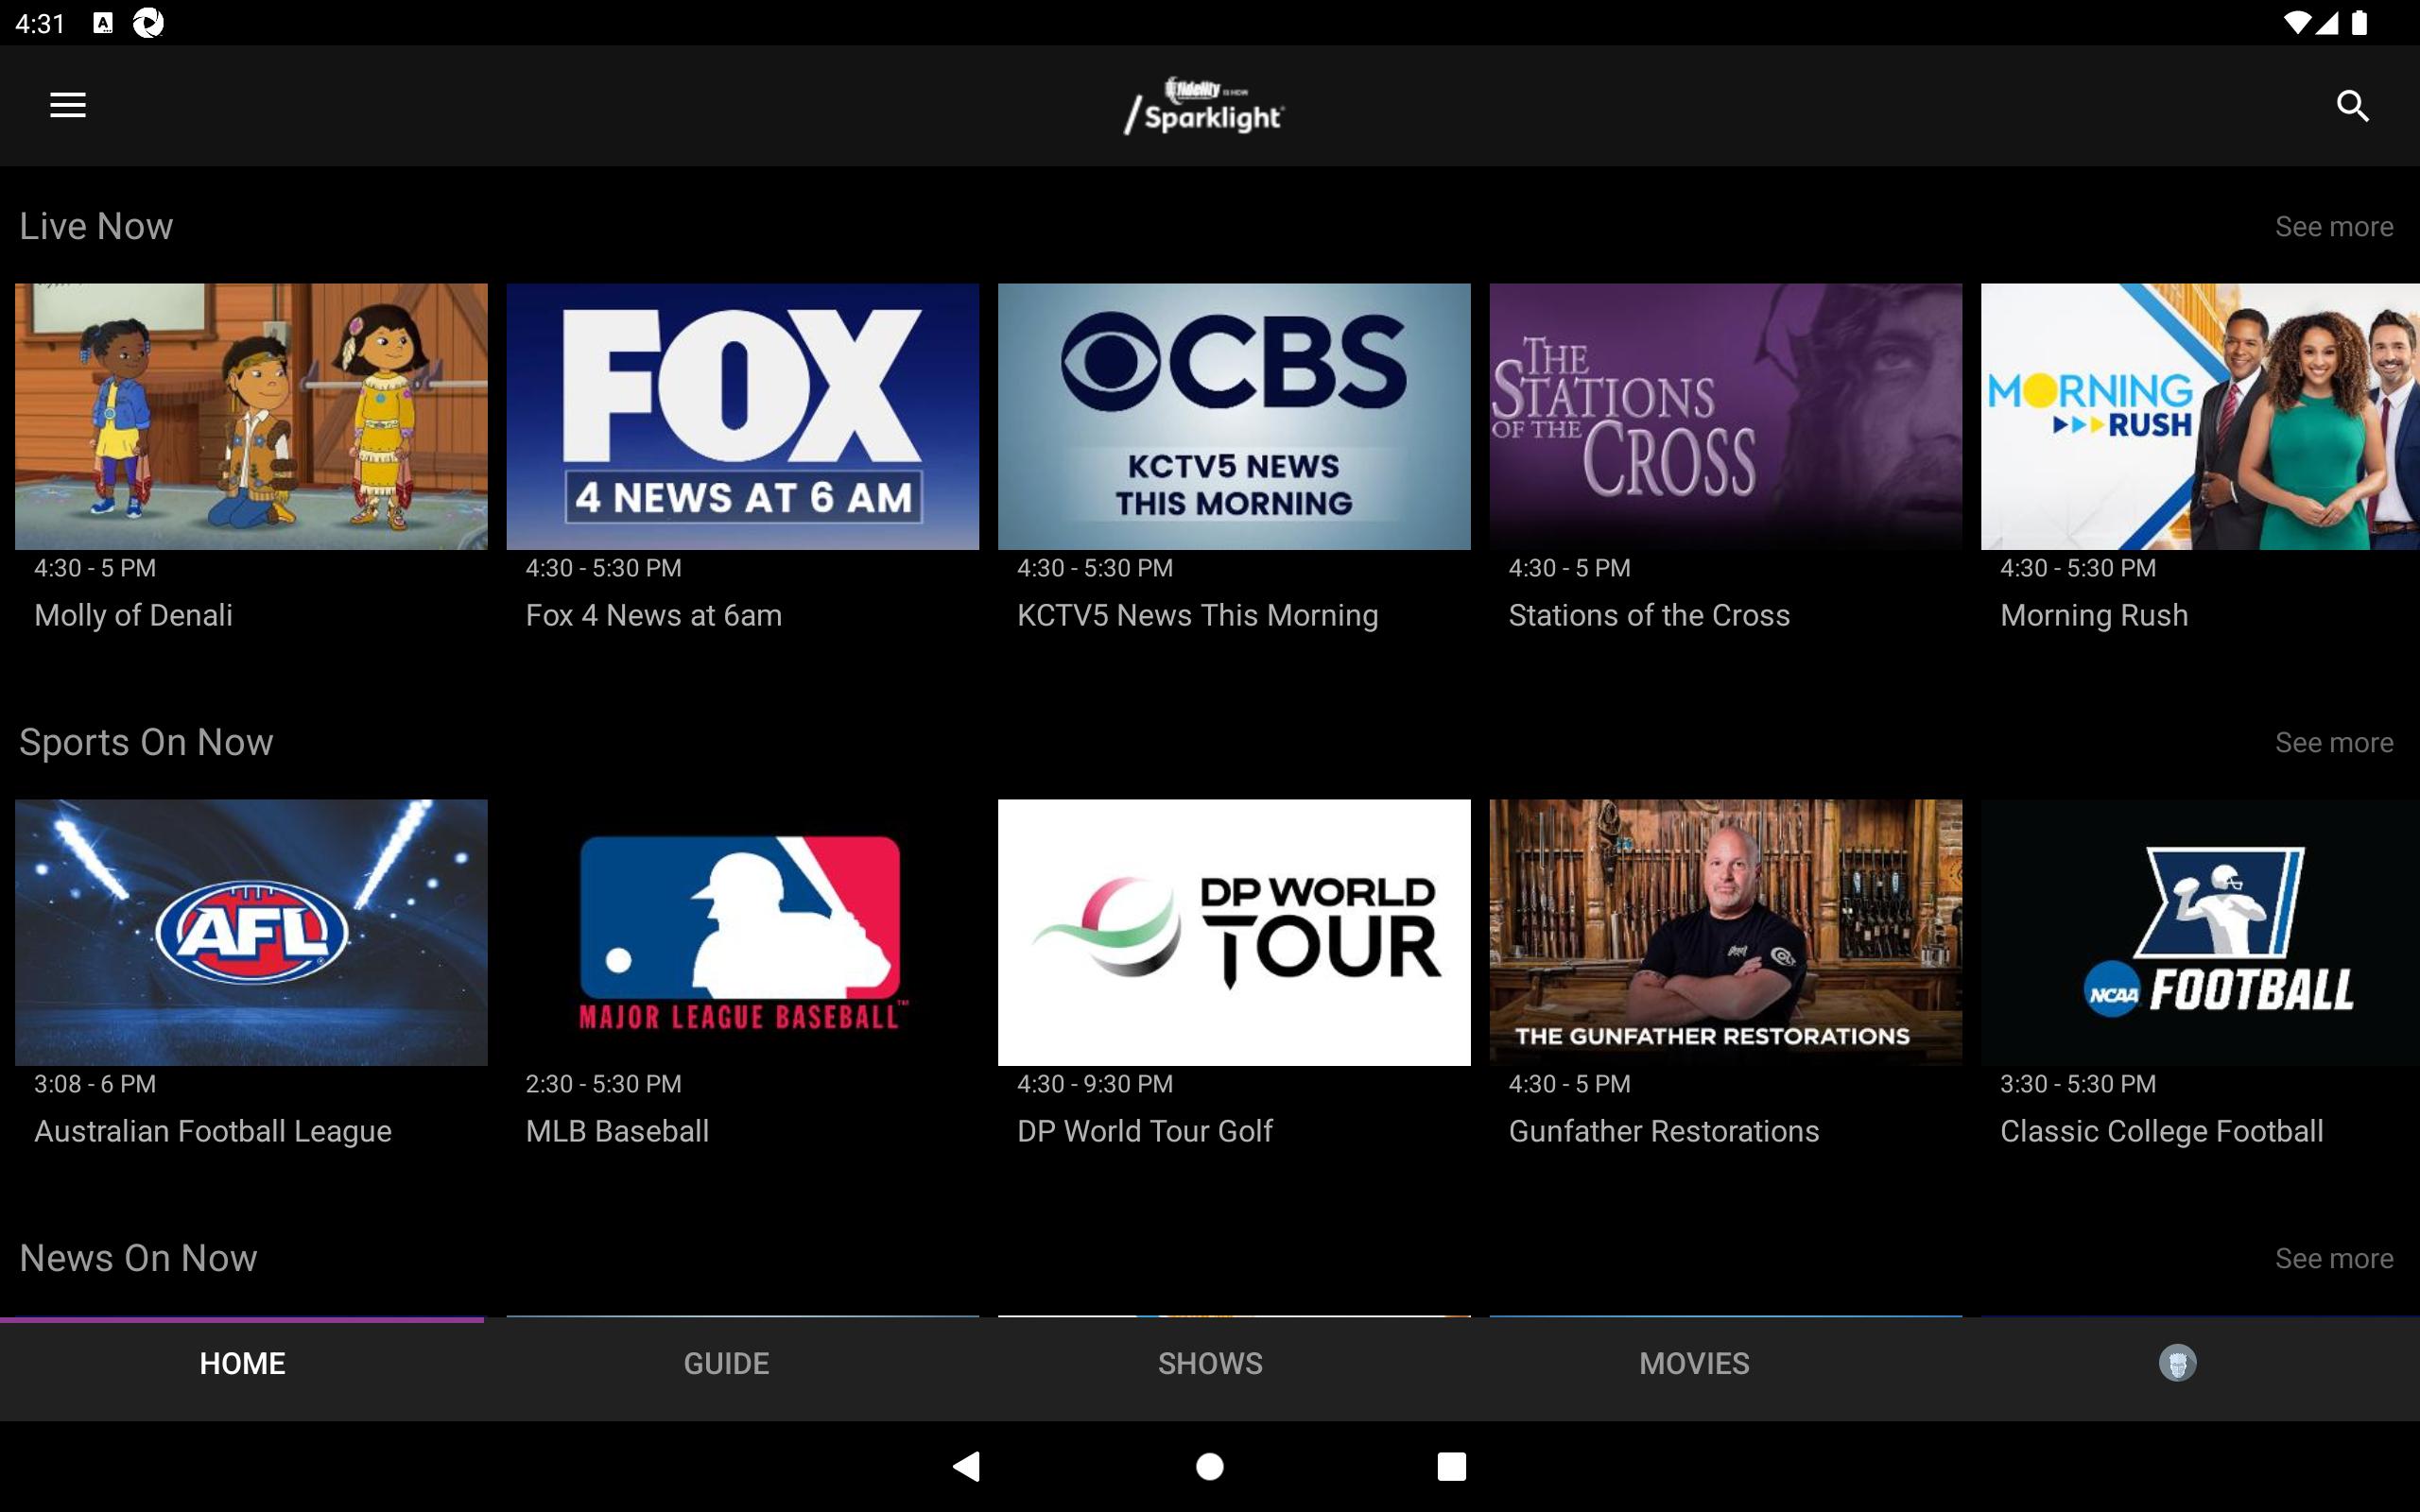Viewport: 2420px width, 1512px height.
Task: Switch to the SHOWS tab
Action: point(1210,1363)
